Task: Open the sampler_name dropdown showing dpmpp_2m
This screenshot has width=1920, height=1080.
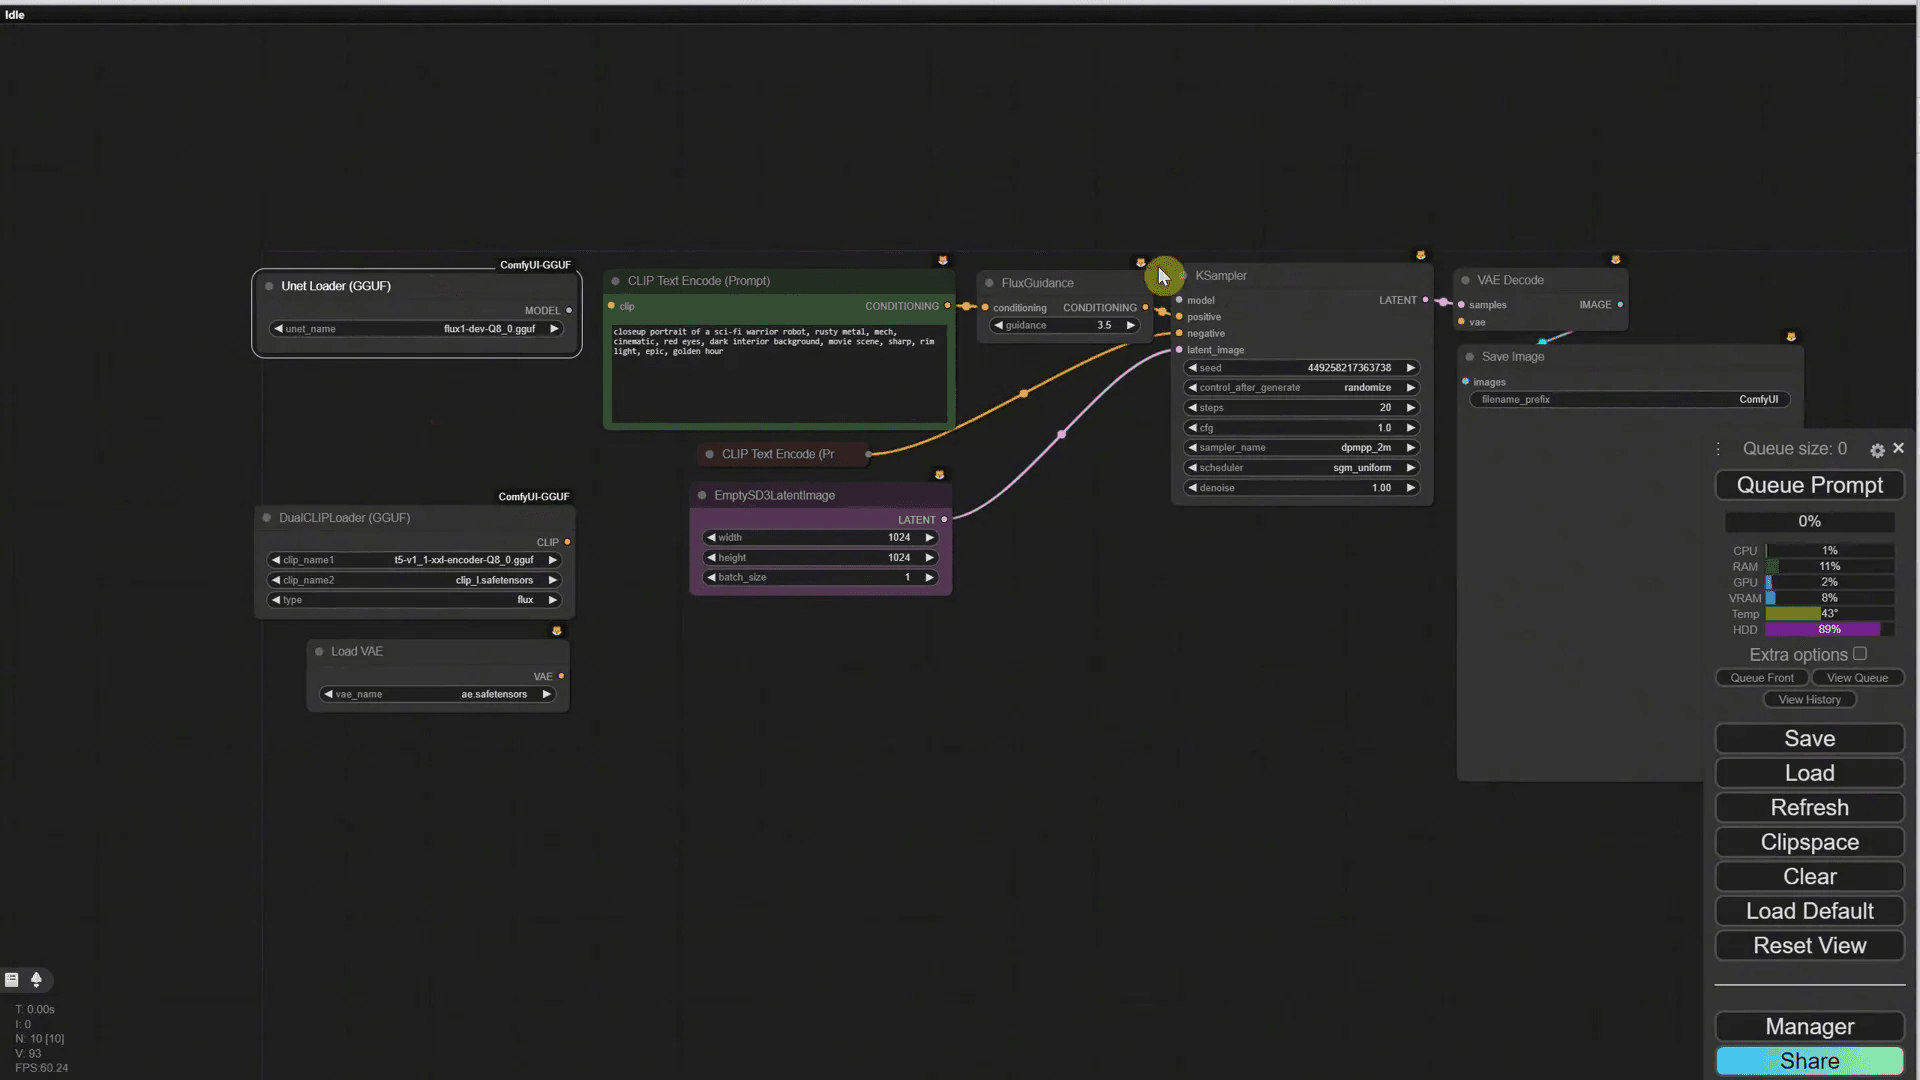Action: point(1300,448)
